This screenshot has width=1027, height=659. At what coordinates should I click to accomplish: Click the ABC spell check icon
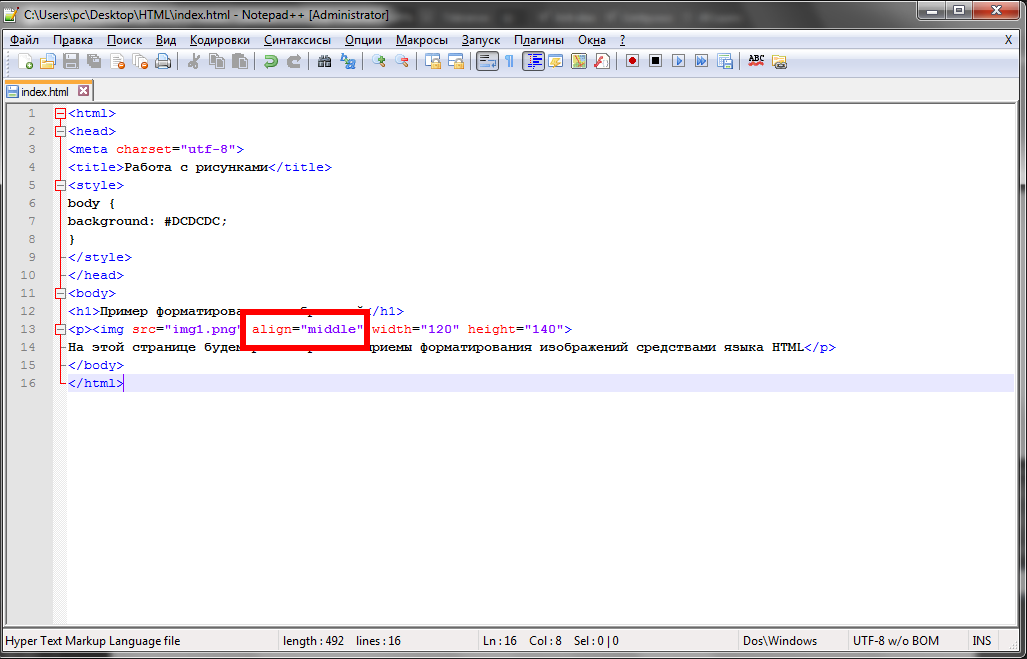[756, 62]
